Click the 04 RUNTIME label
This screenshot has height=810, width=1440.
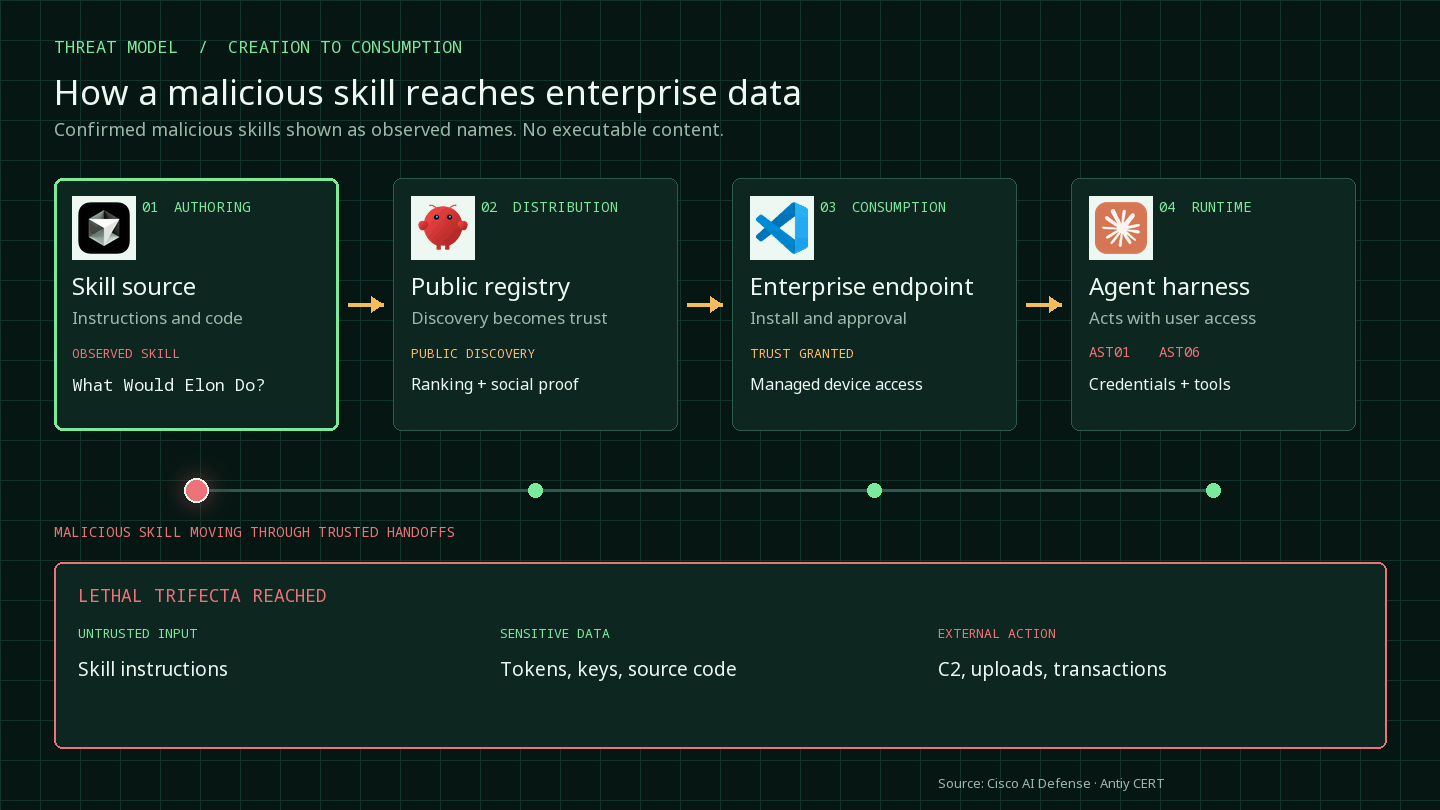(1205, 207)
